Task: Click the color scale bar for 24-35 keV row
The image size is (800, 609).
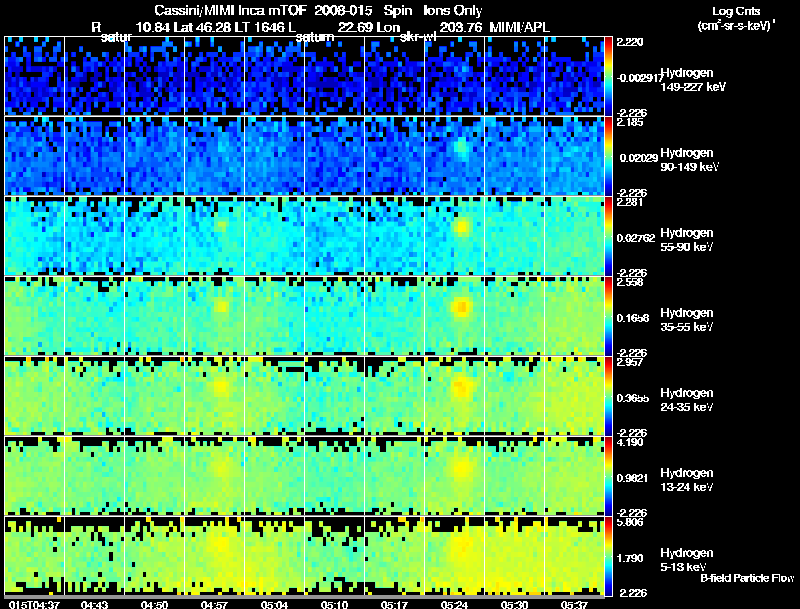Action: 608,396
